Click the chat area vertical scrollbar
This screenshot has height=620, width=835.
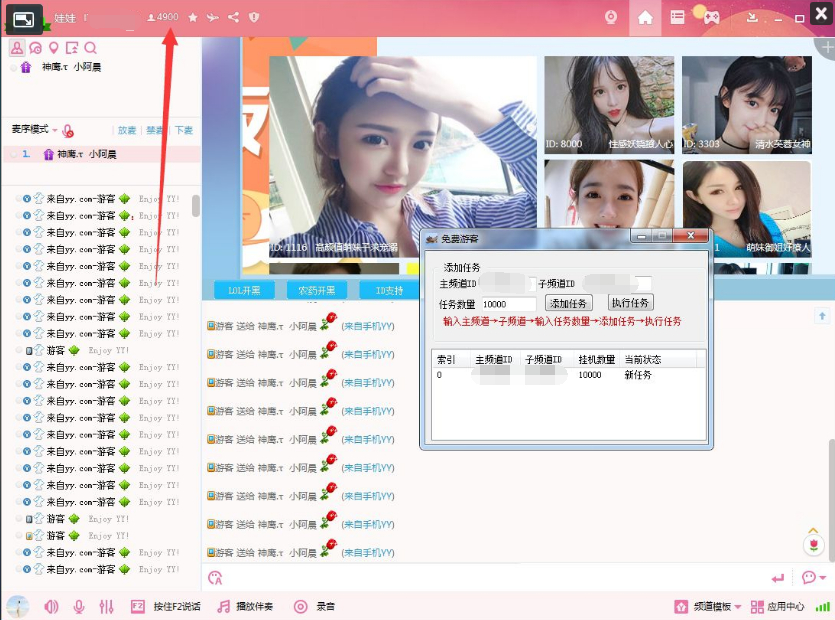tap(831, 500)
